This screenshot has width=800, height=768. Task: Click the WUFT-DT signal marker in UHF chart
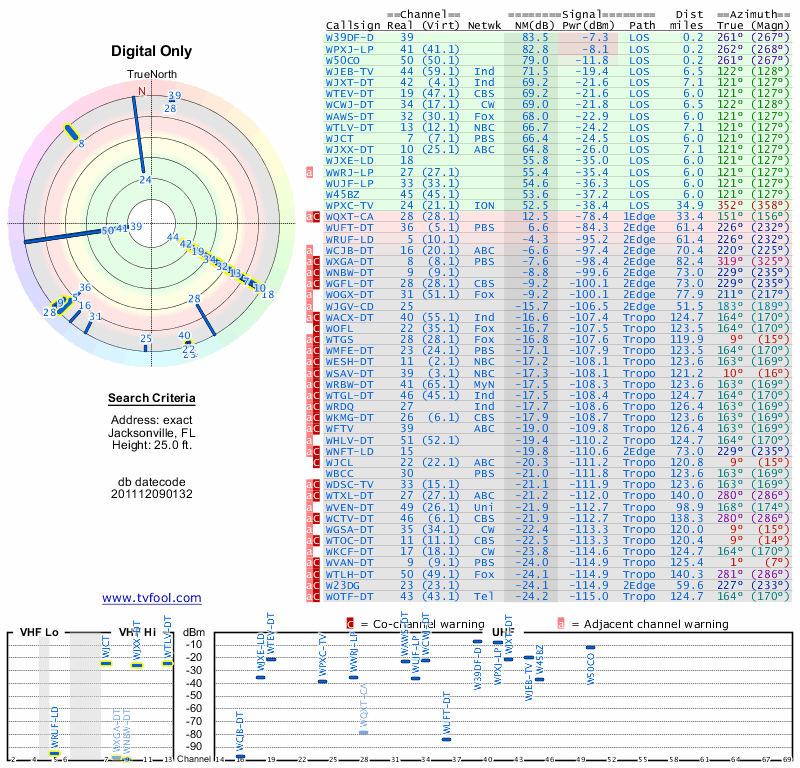(446, 739)
